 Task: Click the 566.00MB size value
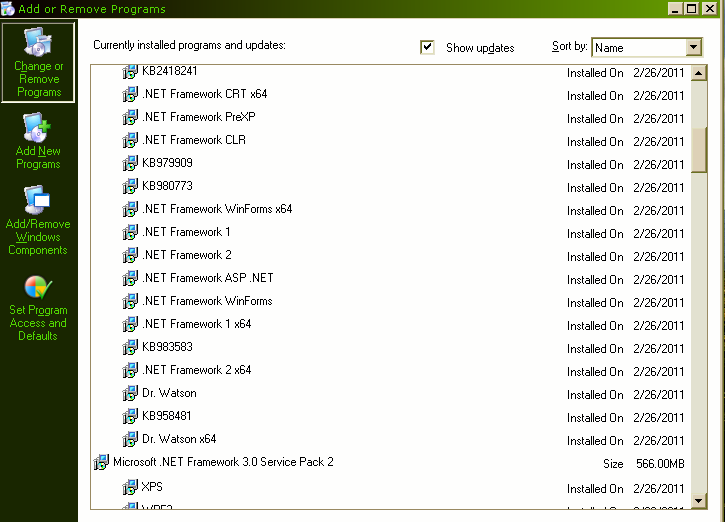pyautogui.click(x=660, y=464)
